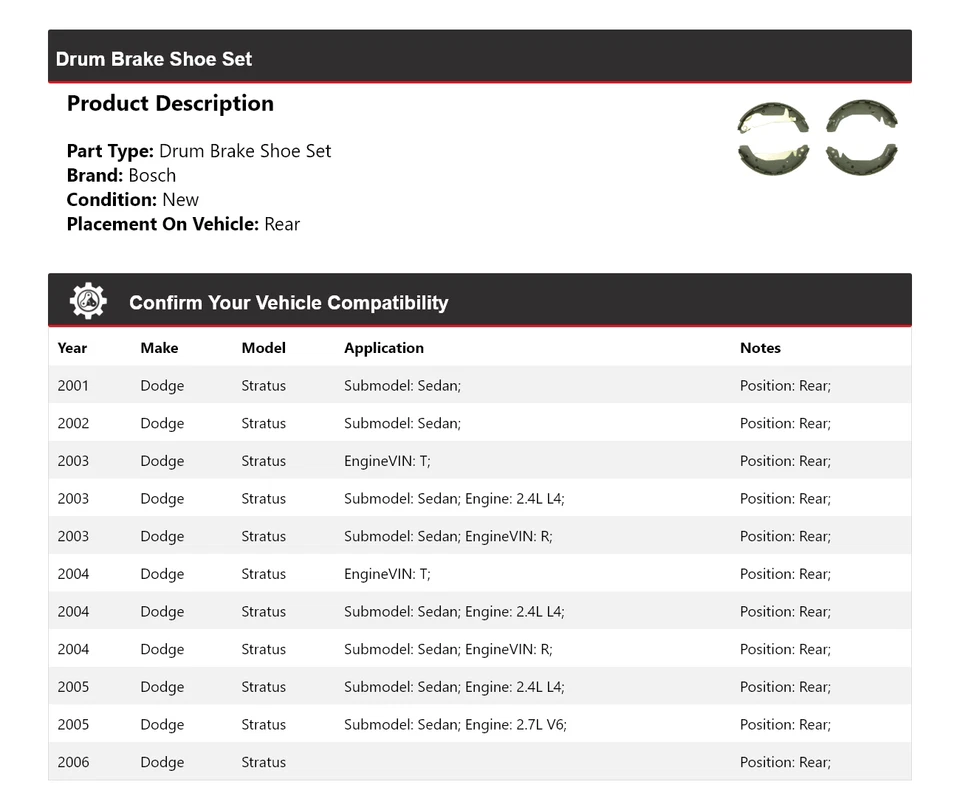960x810 pixels.
Task: Click the Notes column header
Action: [x=760, y=348]
